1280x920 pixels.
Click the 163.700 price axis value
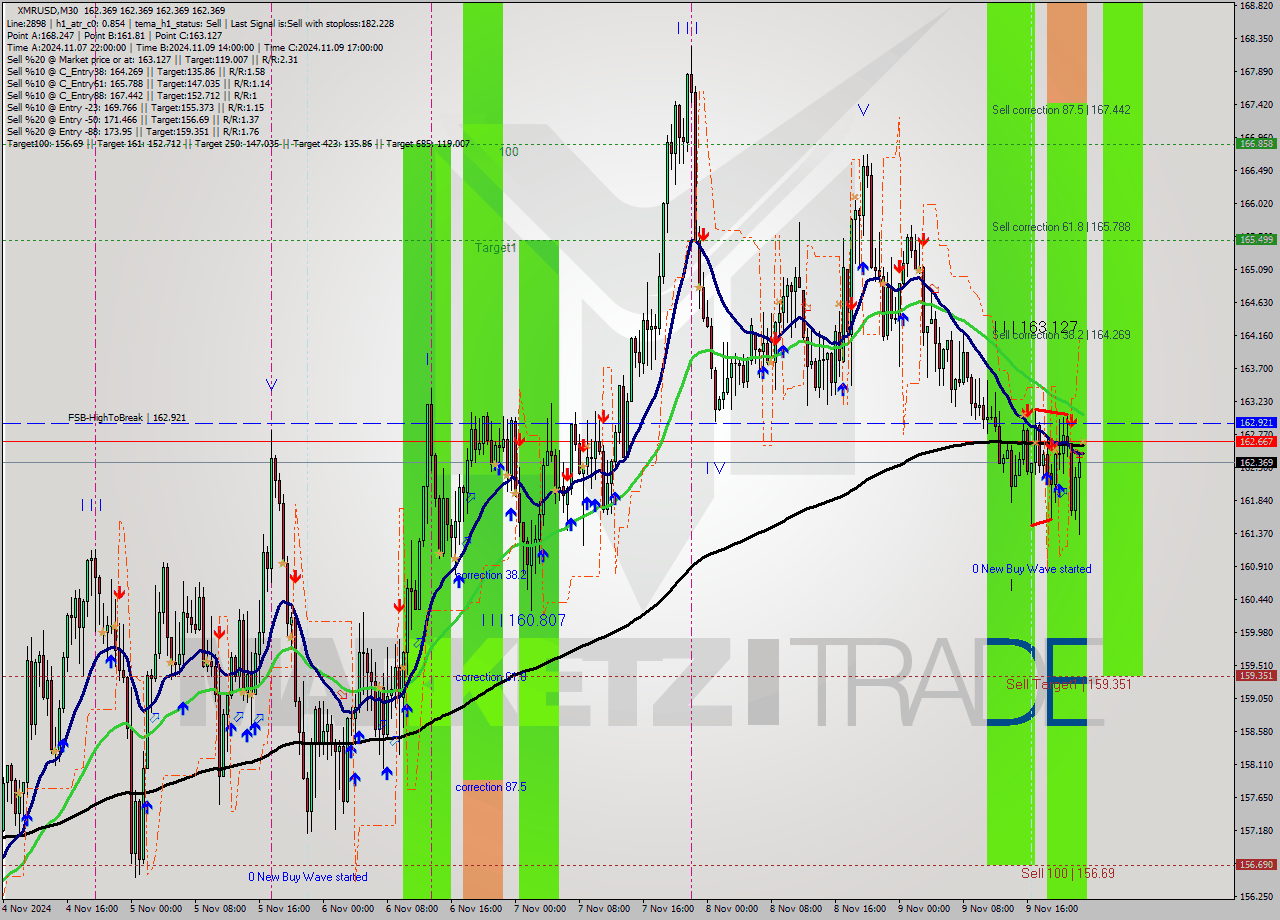[1256, 368]
